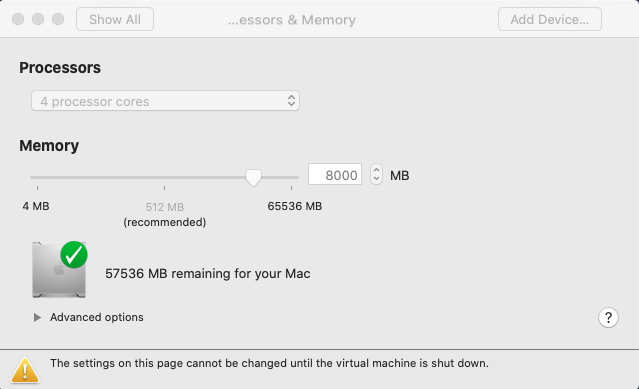Click the Add Device... button
639x389 pixels.
pos(549,19)
